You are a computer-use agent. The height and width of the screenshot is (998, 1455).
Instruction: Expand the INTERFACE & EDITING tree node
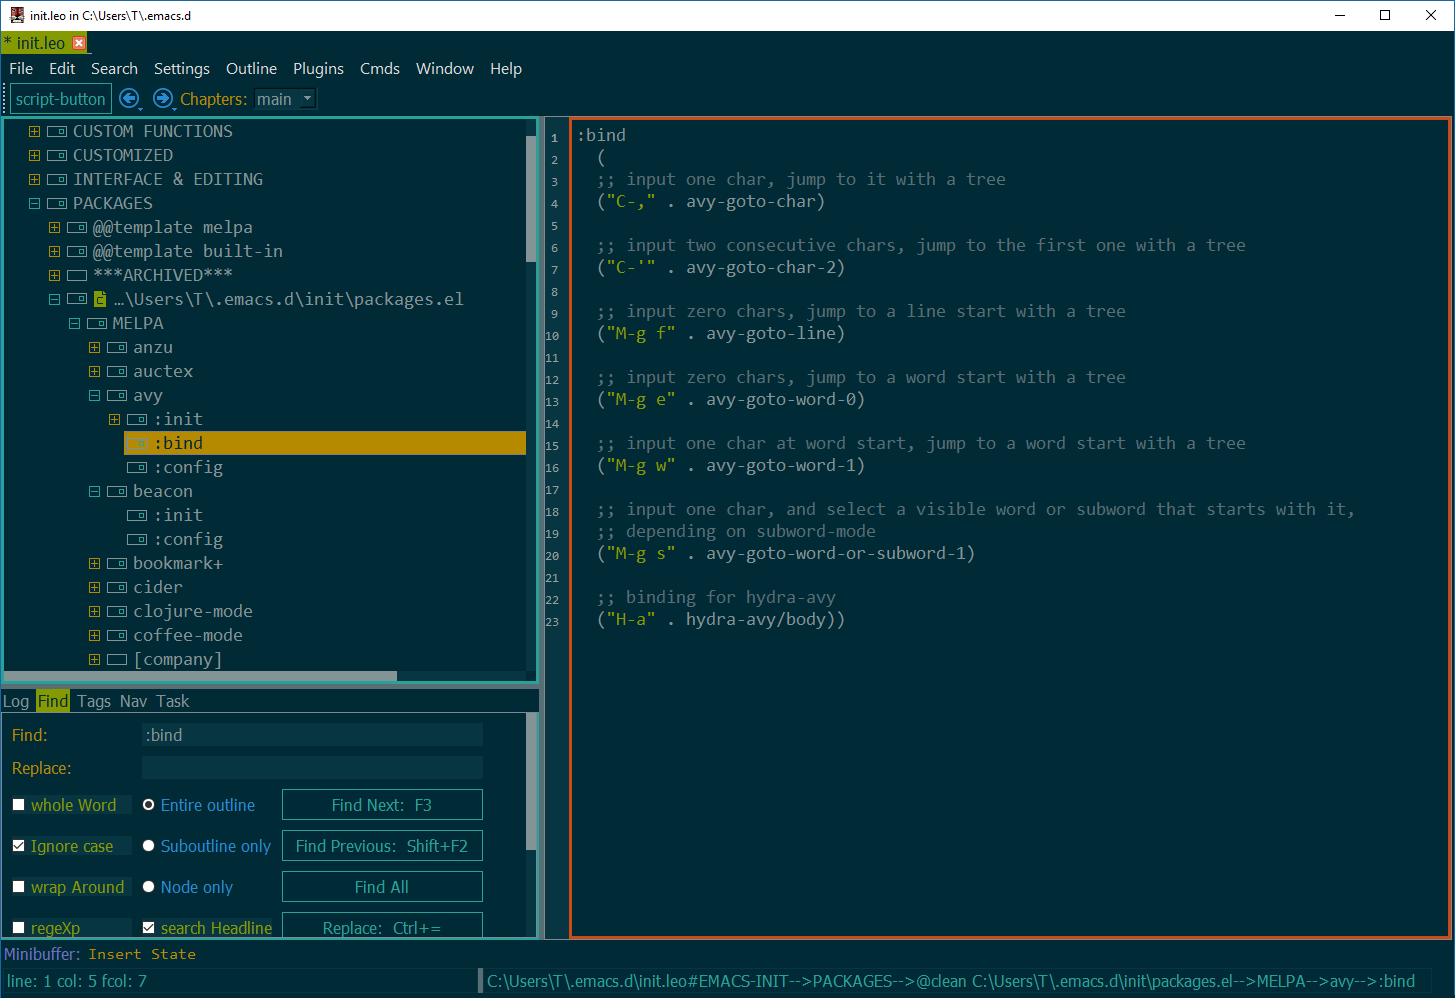pyautogui.click(x=34, y=180)
